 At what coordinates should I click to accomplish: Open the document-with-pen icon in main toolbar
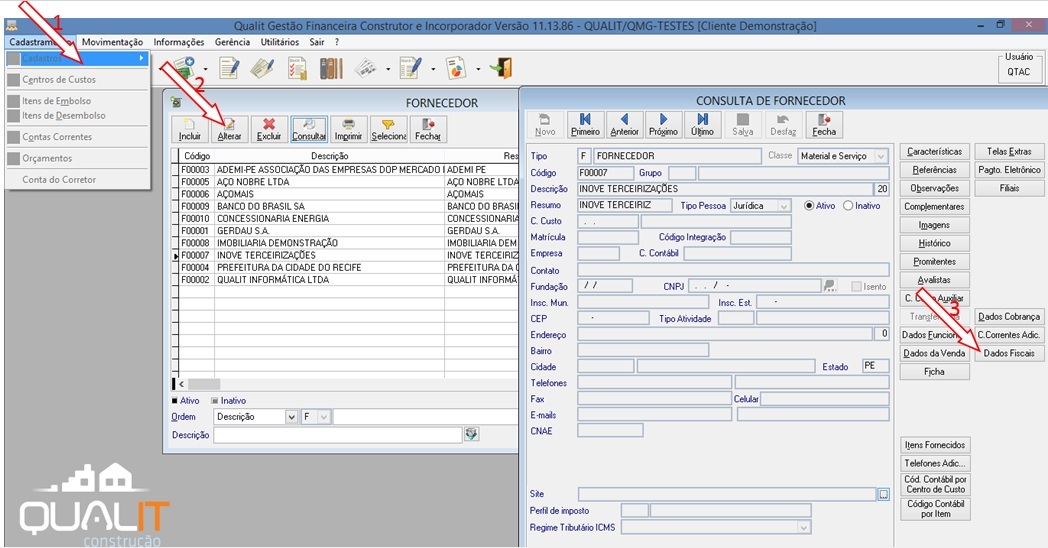pos(229,68)
